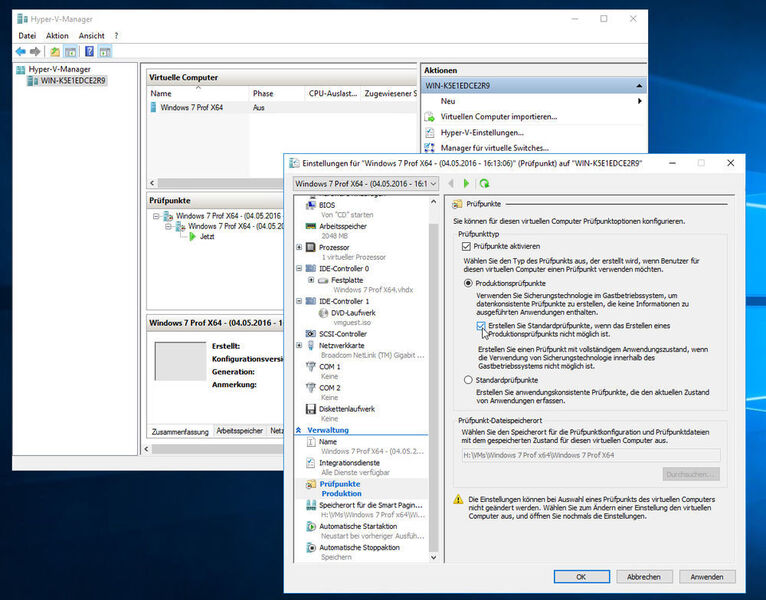
Task: Collapse the top checkpoint tree node
Action: point(156,216)
